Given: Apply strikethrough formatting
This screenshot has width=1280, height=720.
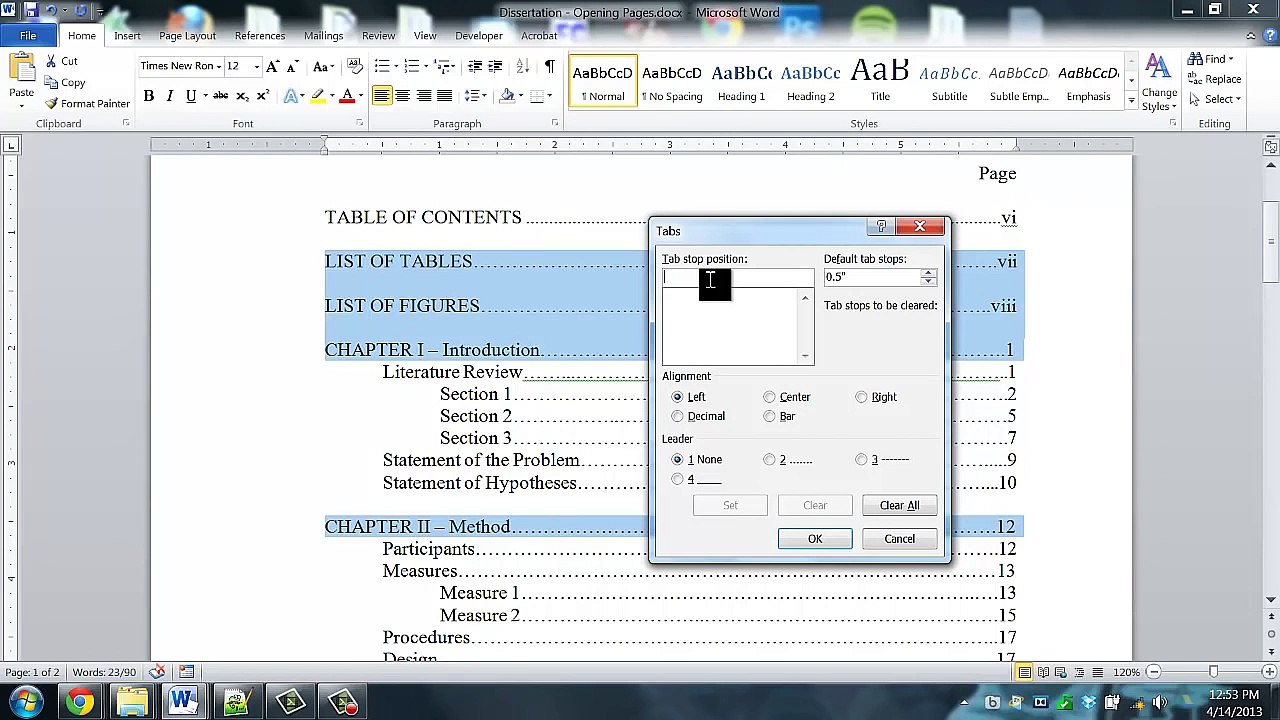Looking at the screenshot, I should [220, 96].
